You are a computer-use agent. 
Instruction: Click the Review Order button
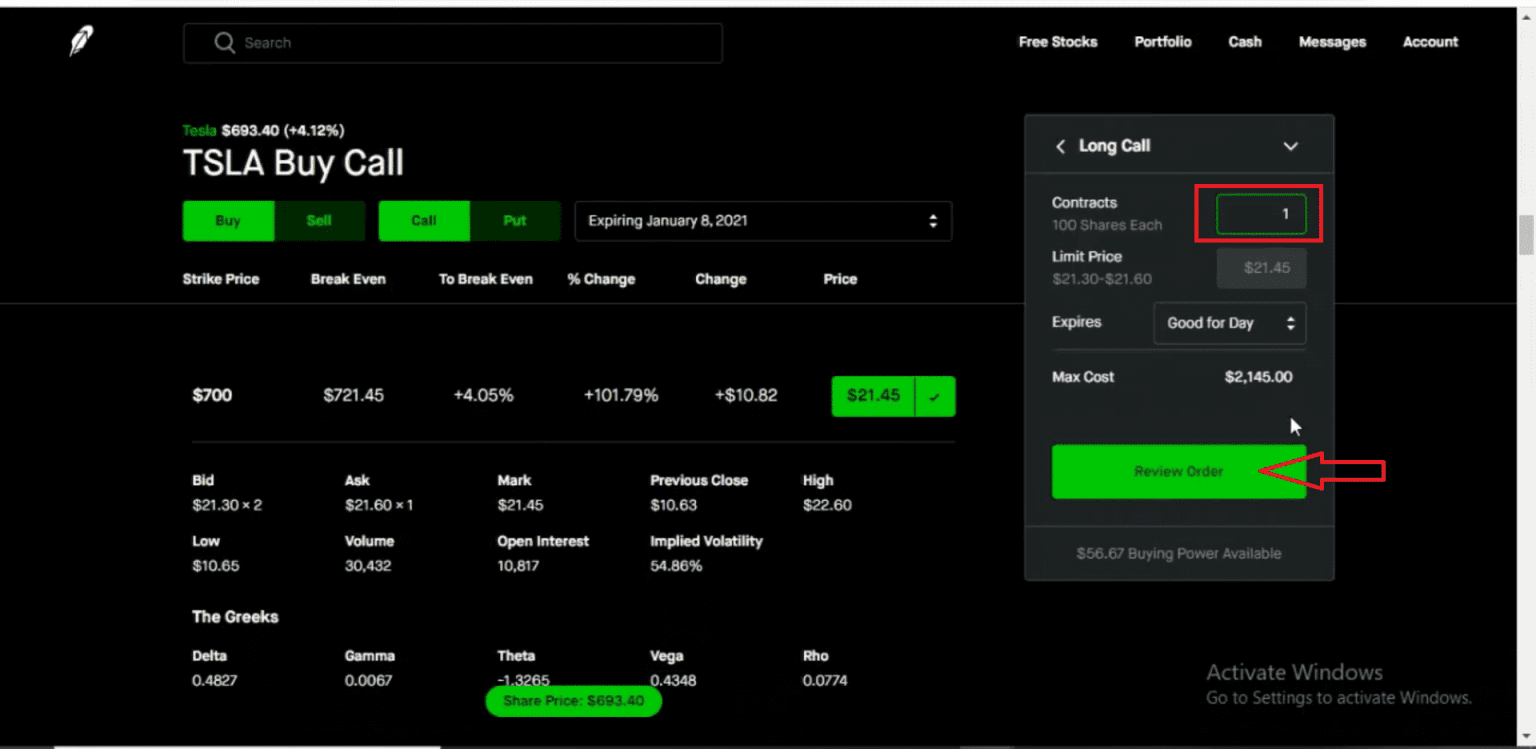(x=1178, y=471)
